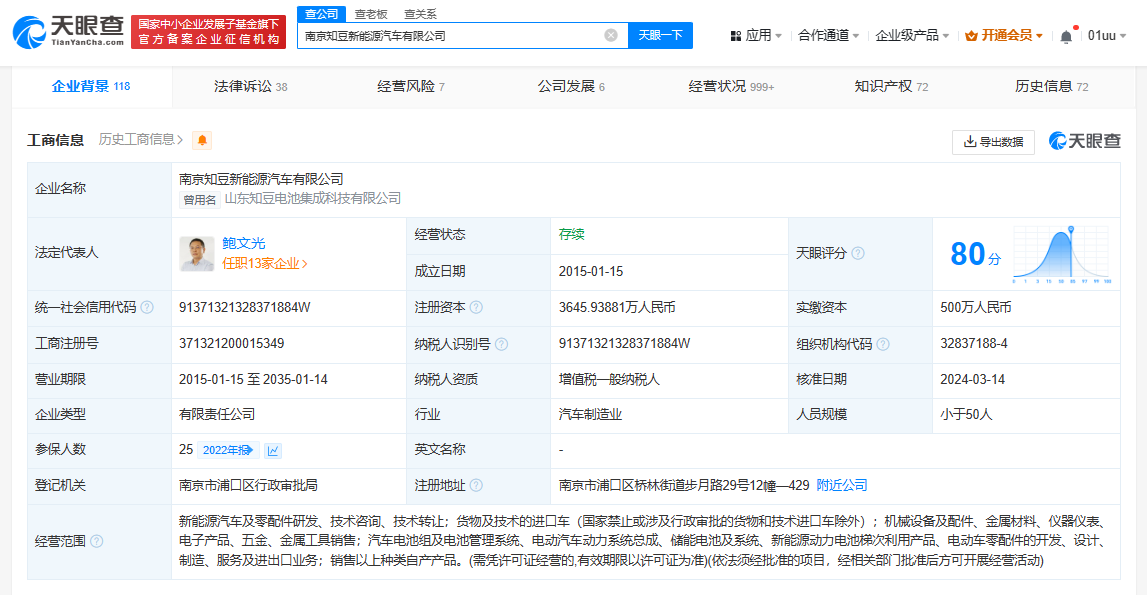Click the 导出数据 export button
Viewport: 1147px width, 595px height.
pyautogui.click(x=993, y=142)
